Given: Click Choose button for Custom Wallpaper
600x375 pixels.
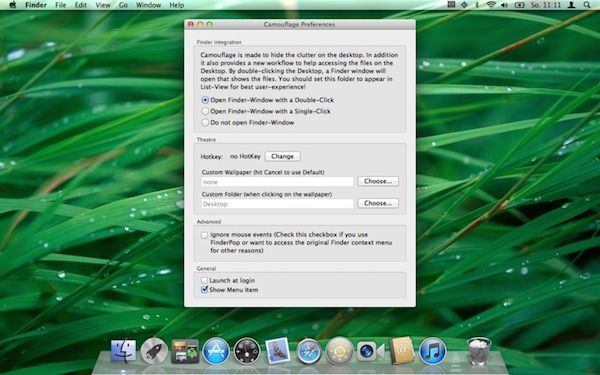Looking at the screenshot, I should pos(378,181).
